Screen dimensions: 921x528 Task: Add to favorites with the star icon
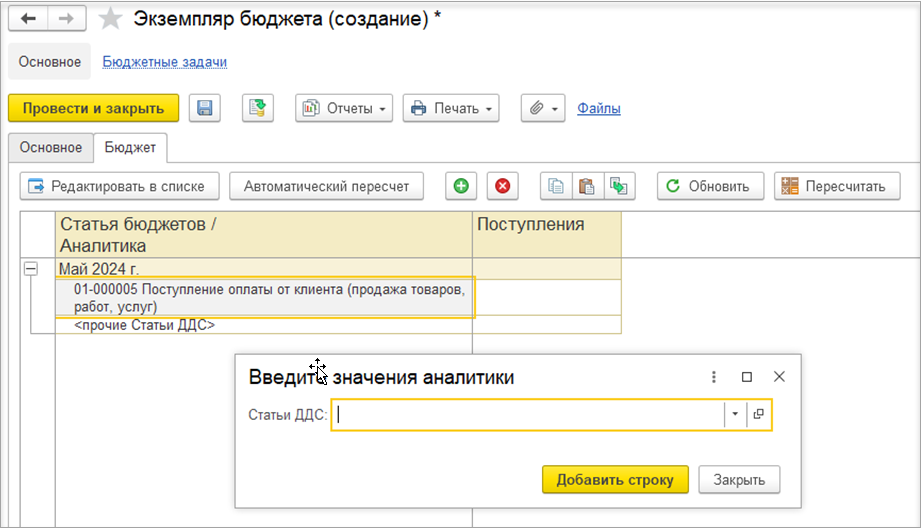coord(112,19)
